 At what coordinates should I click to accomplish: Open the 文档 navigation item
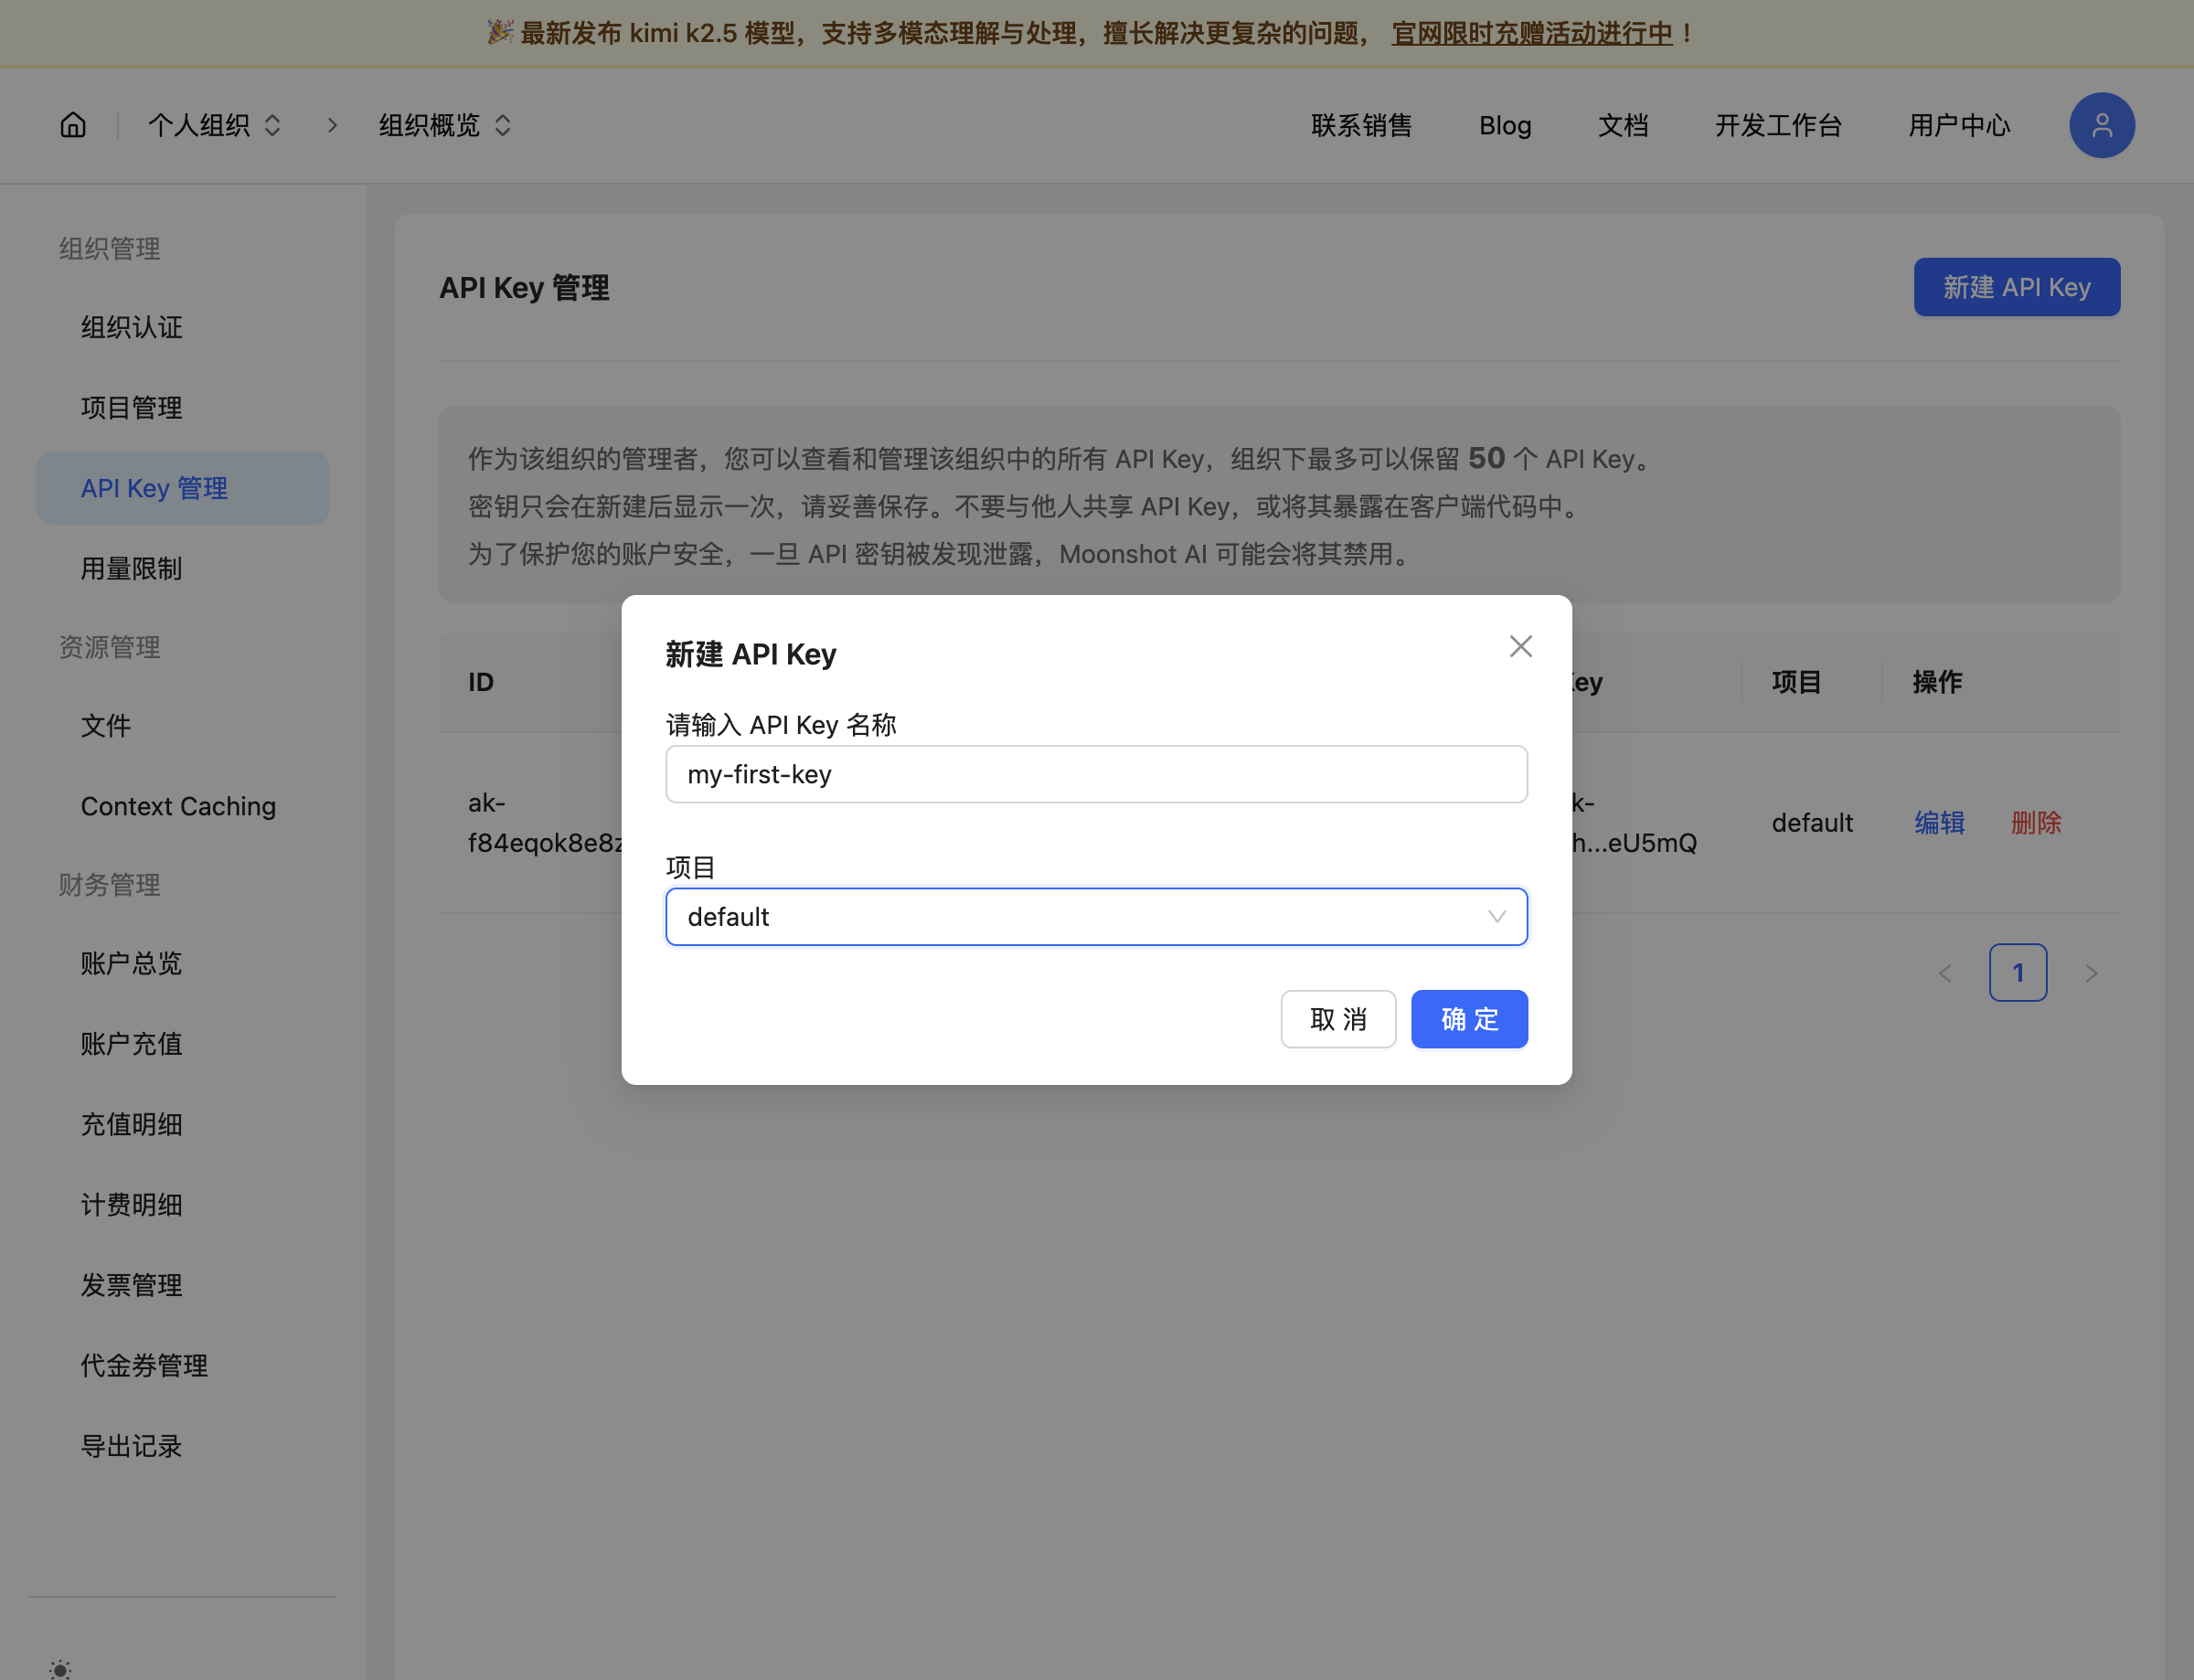click(x=1621, y=125)
